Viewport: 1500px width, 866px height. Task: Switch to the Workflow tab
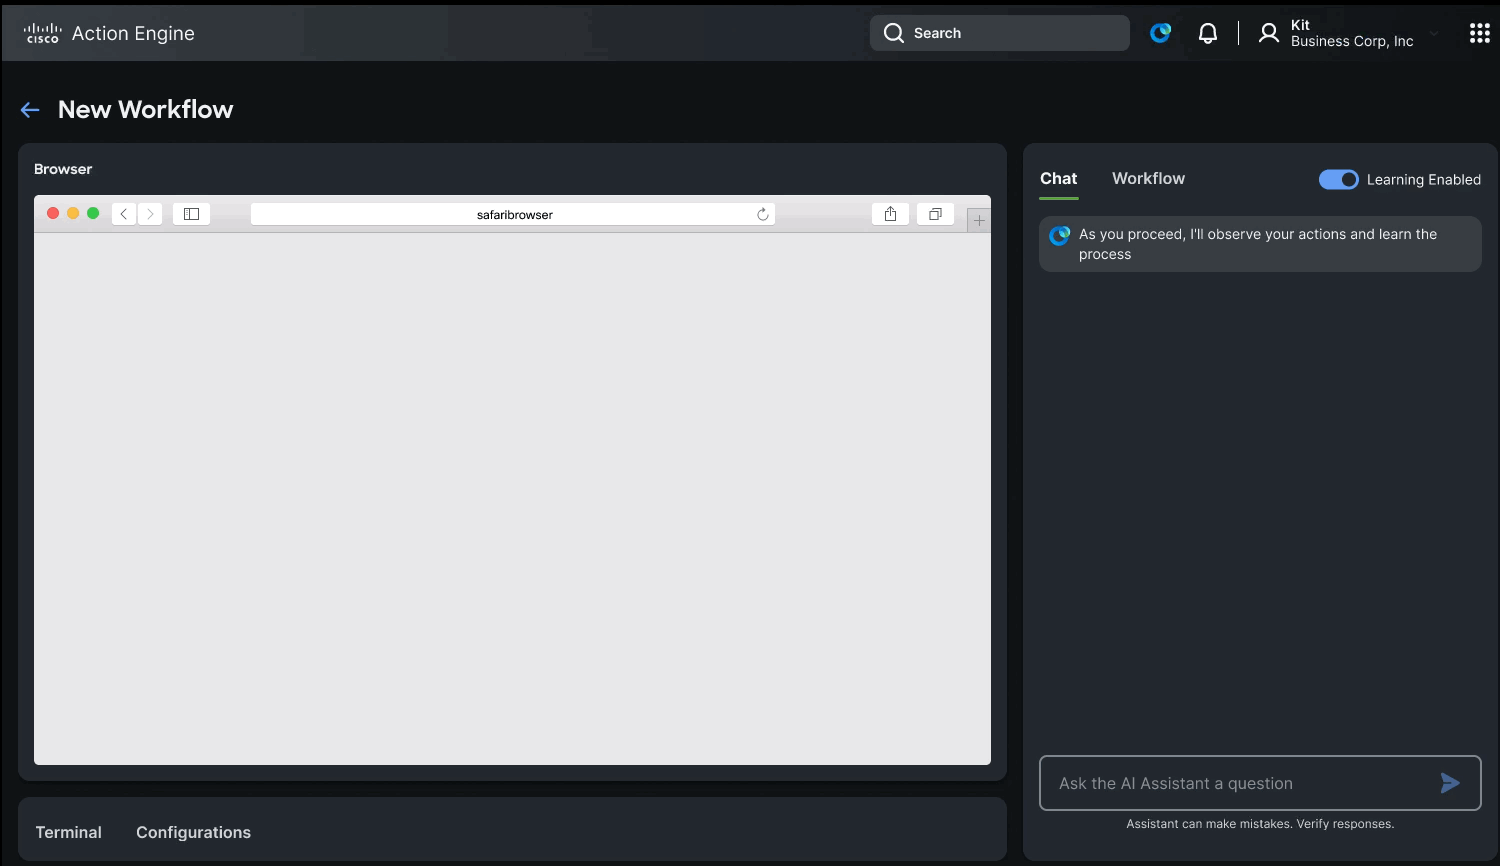pos(1147,178)
